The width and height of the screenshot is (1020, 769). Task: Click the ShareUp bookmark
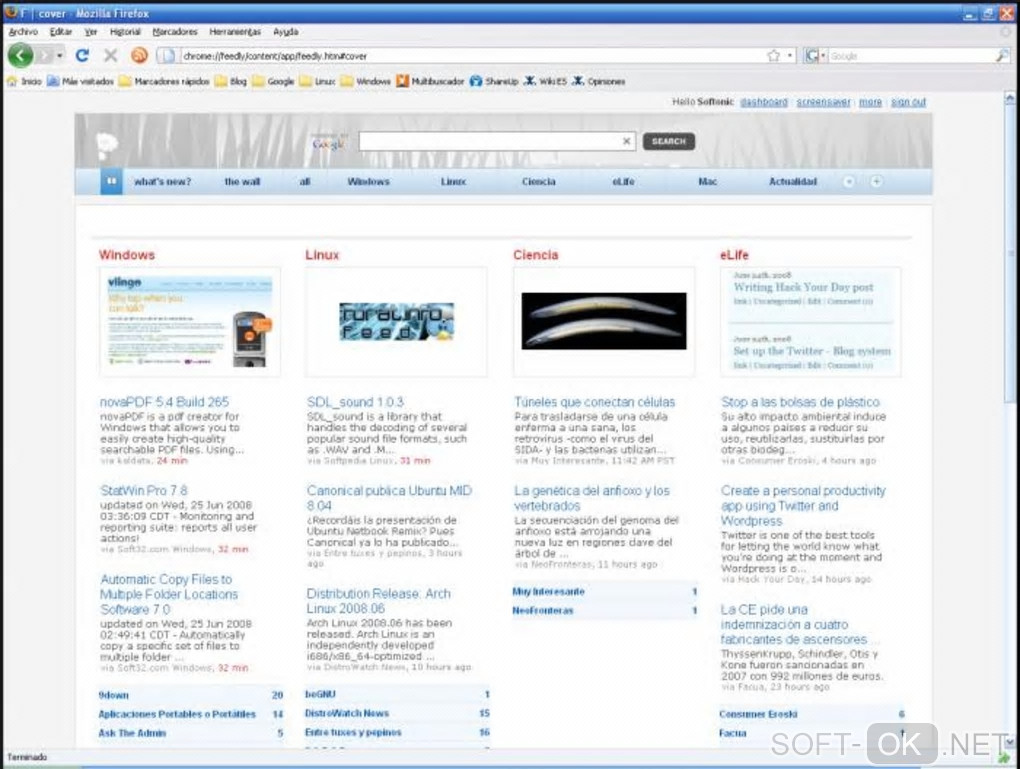(494, 81)
